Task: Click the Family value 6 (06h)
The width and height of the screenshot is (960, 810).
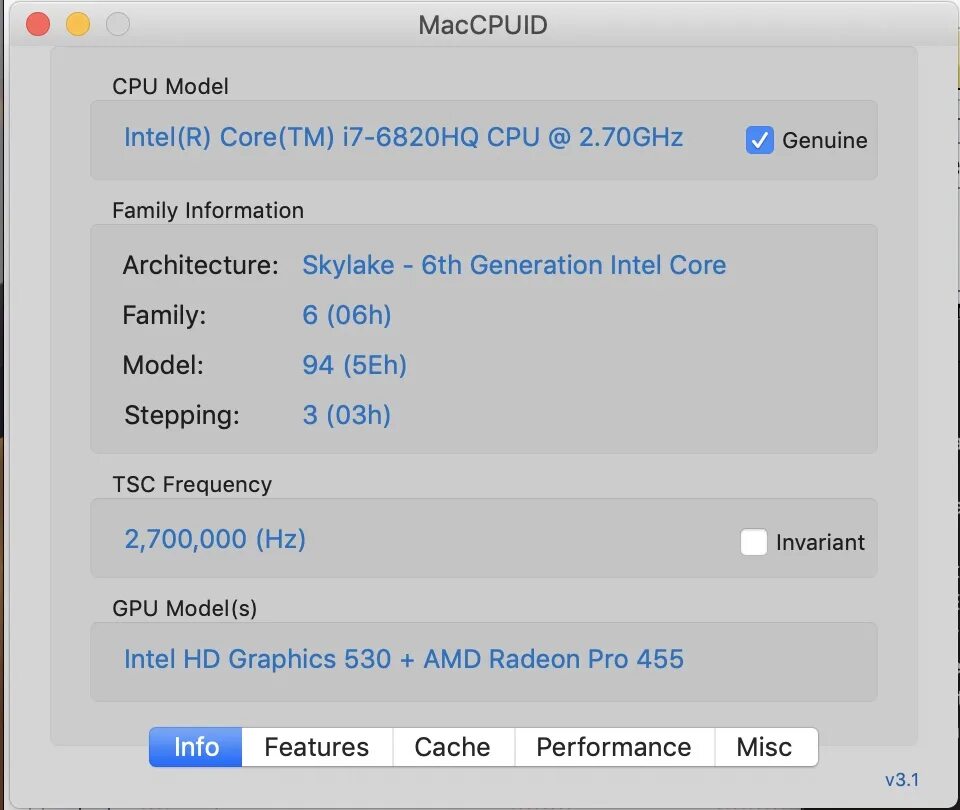Action: [347, 315]
